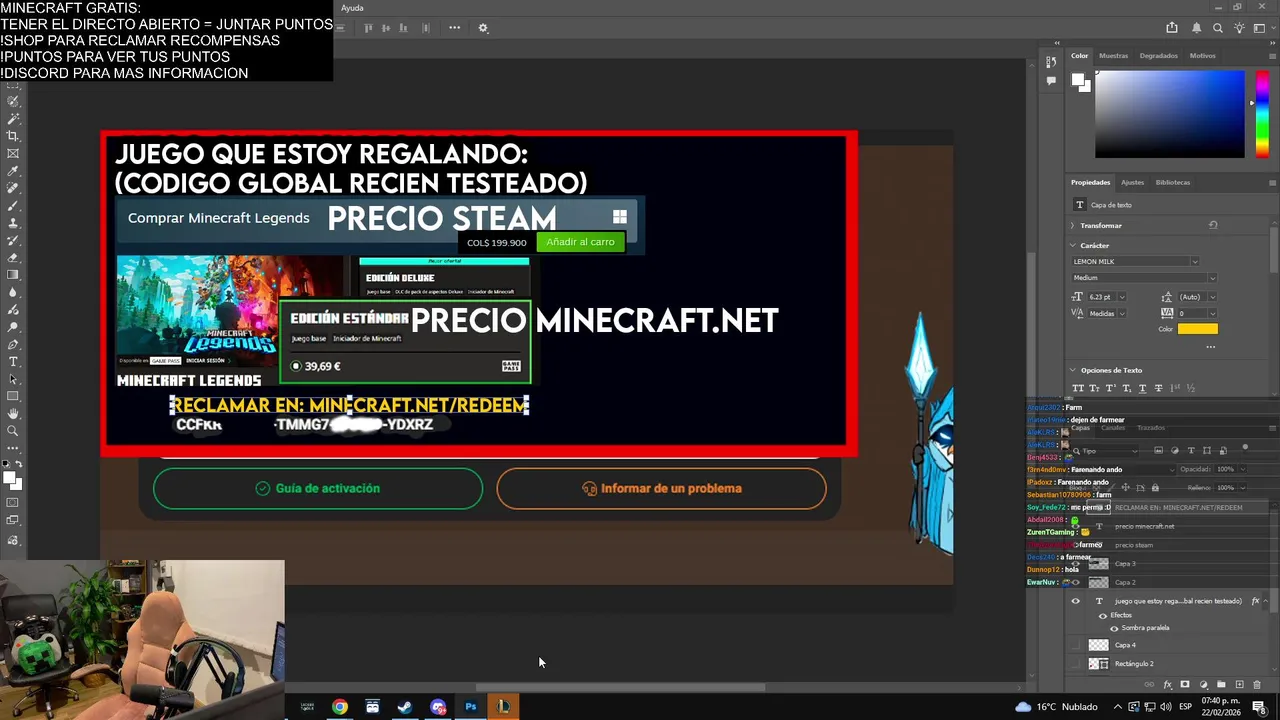
Task: Open the Comments panel icon
Action: pyautogui.click(x=1051, y=81)
